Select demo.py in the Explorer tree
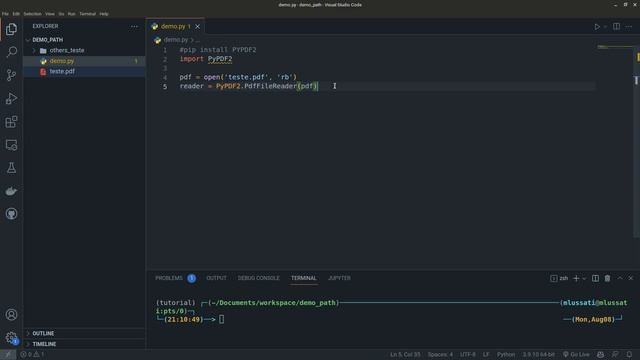Viewport: 640px width, 360px height. pos(84,61)
